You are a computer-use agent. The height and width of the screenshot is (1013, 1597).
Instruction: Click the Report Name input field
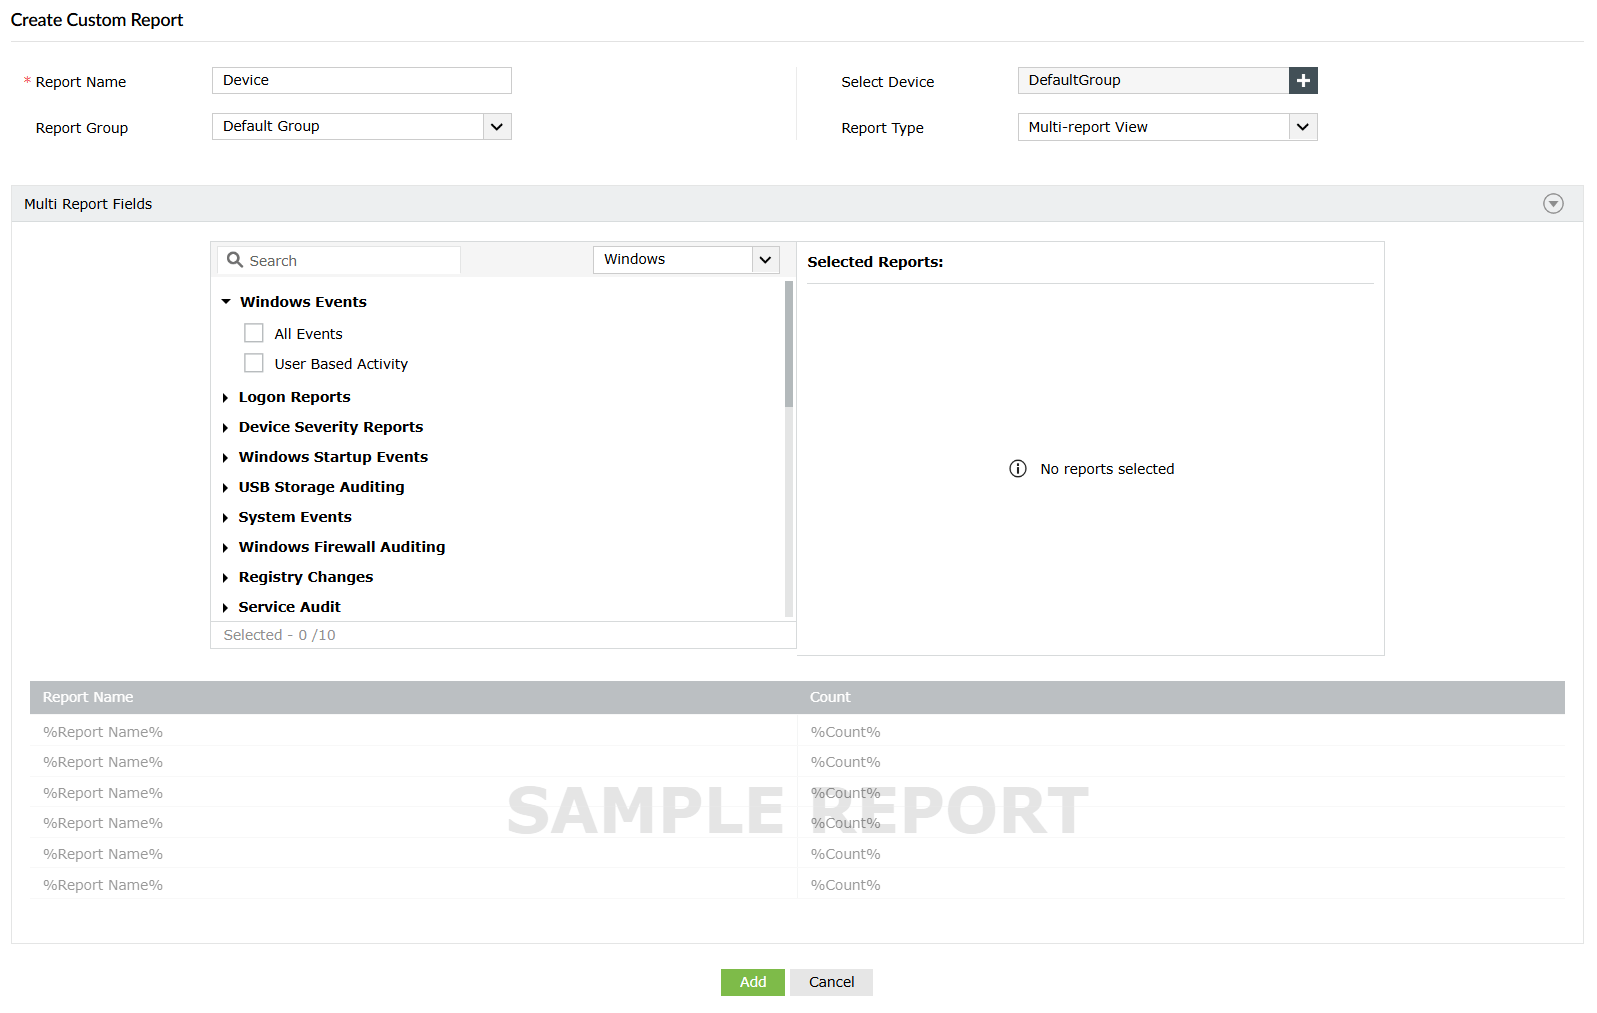362,80
